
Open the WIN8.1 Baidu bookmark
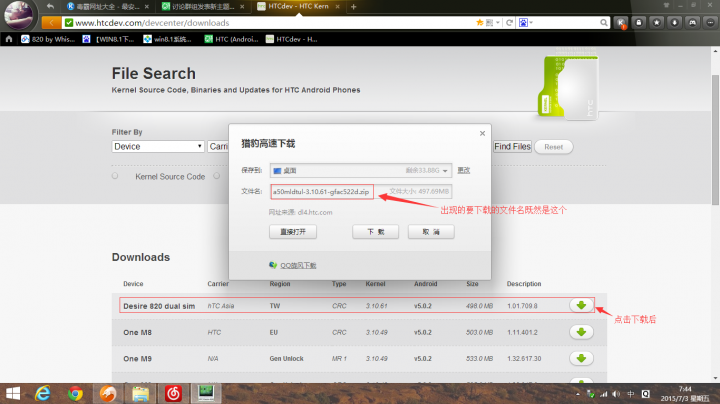pyautogui.click(x=108, y=39)
